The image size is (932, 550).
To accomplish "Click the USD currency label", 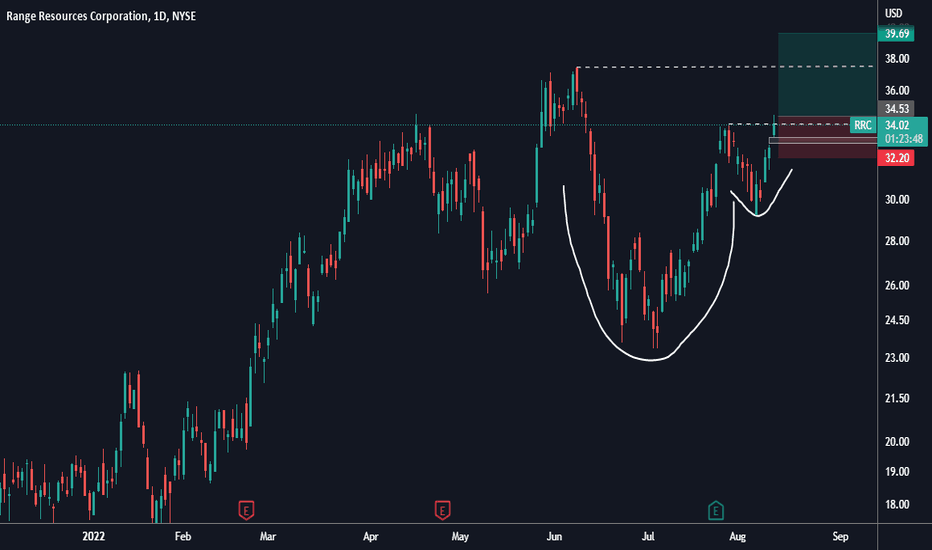I will pyautogui.click(x=893, y=13).
